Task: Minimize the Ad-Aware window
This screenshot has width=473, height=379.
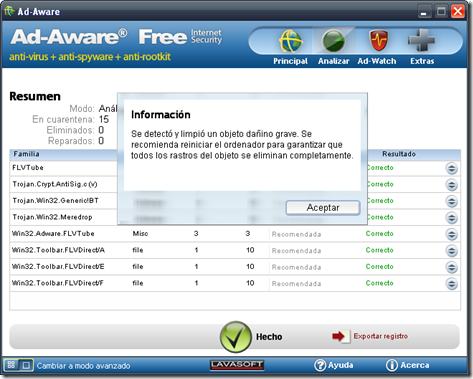Action: [x=424, y=12]
